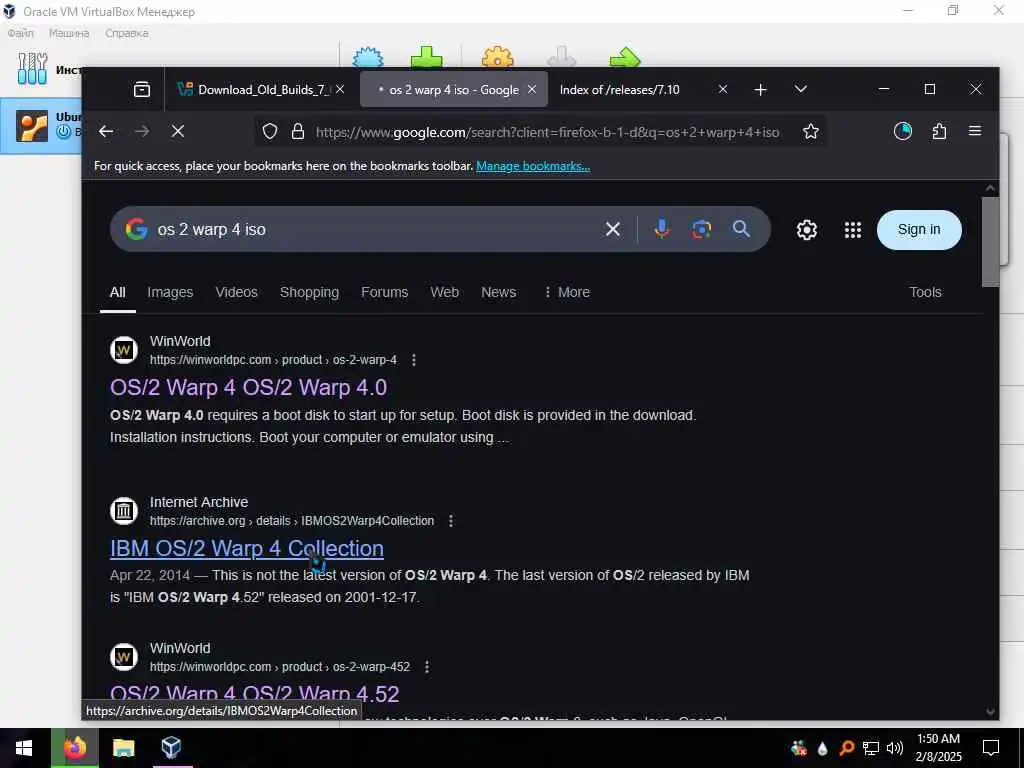This screenshot has height=768, width=1024.
Task: Open Windows Start menu
Action: [24, 748]
